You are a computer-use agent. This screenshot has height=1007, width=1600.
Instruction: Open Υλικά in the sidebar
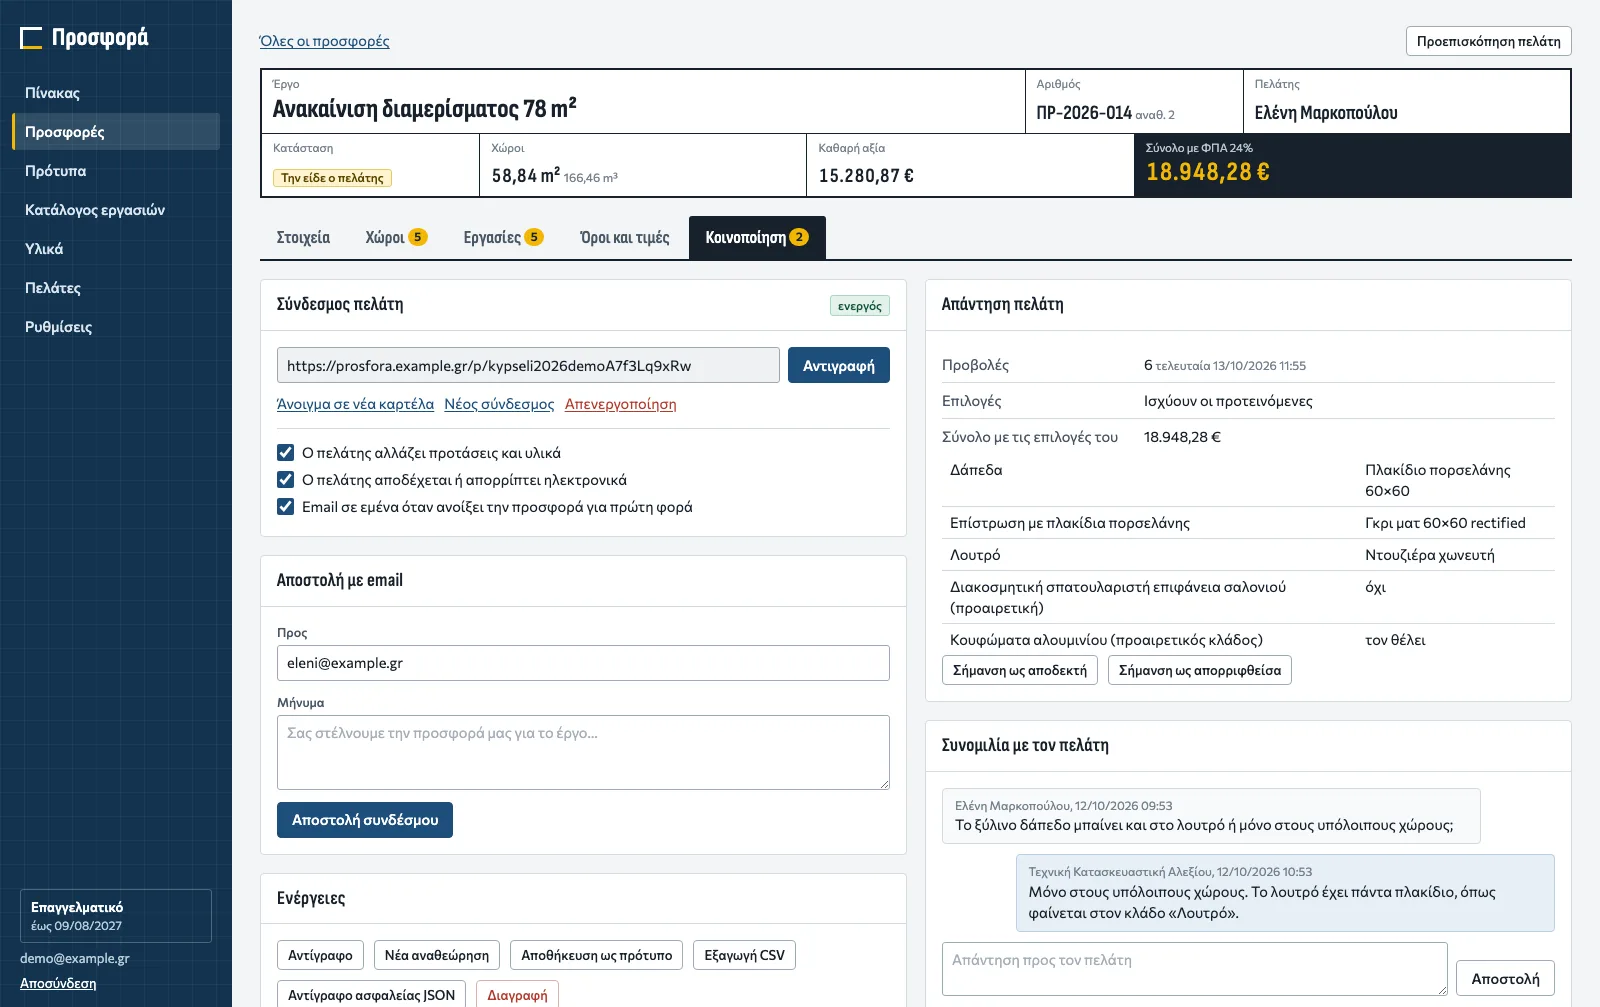pos(116,249)
